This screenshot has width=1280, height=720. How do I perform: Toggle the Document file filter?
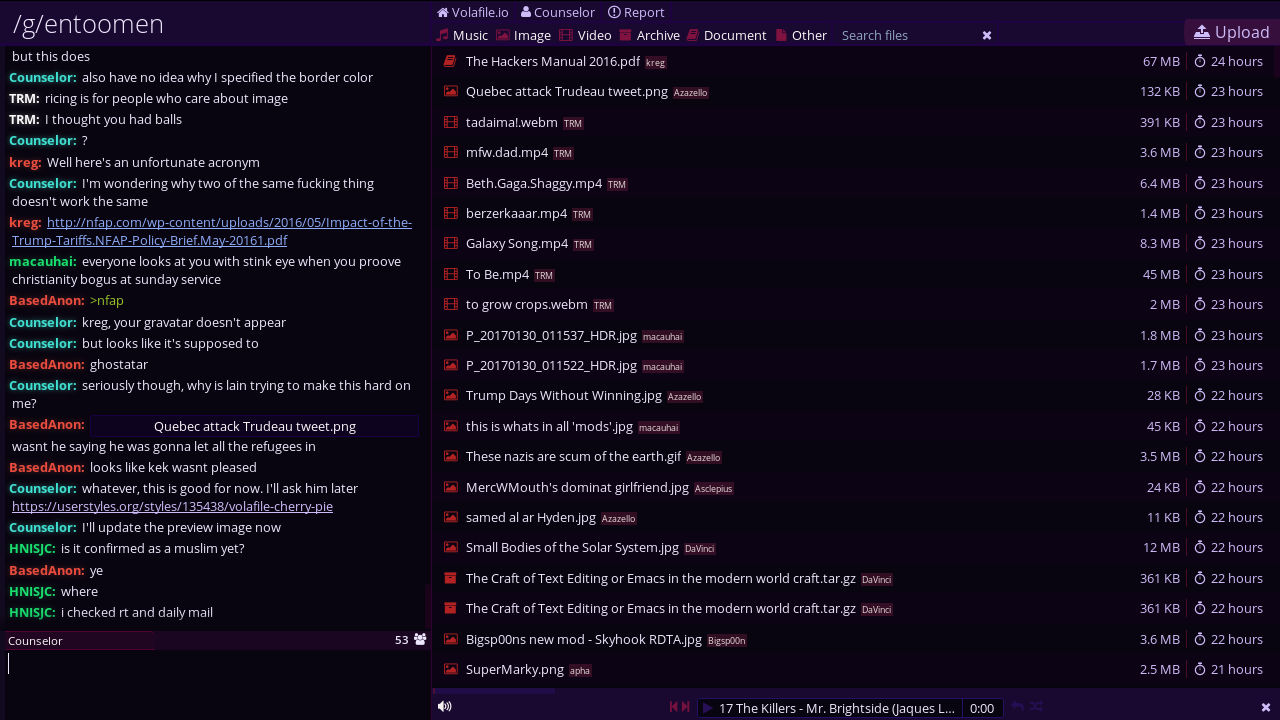(726, 35)
